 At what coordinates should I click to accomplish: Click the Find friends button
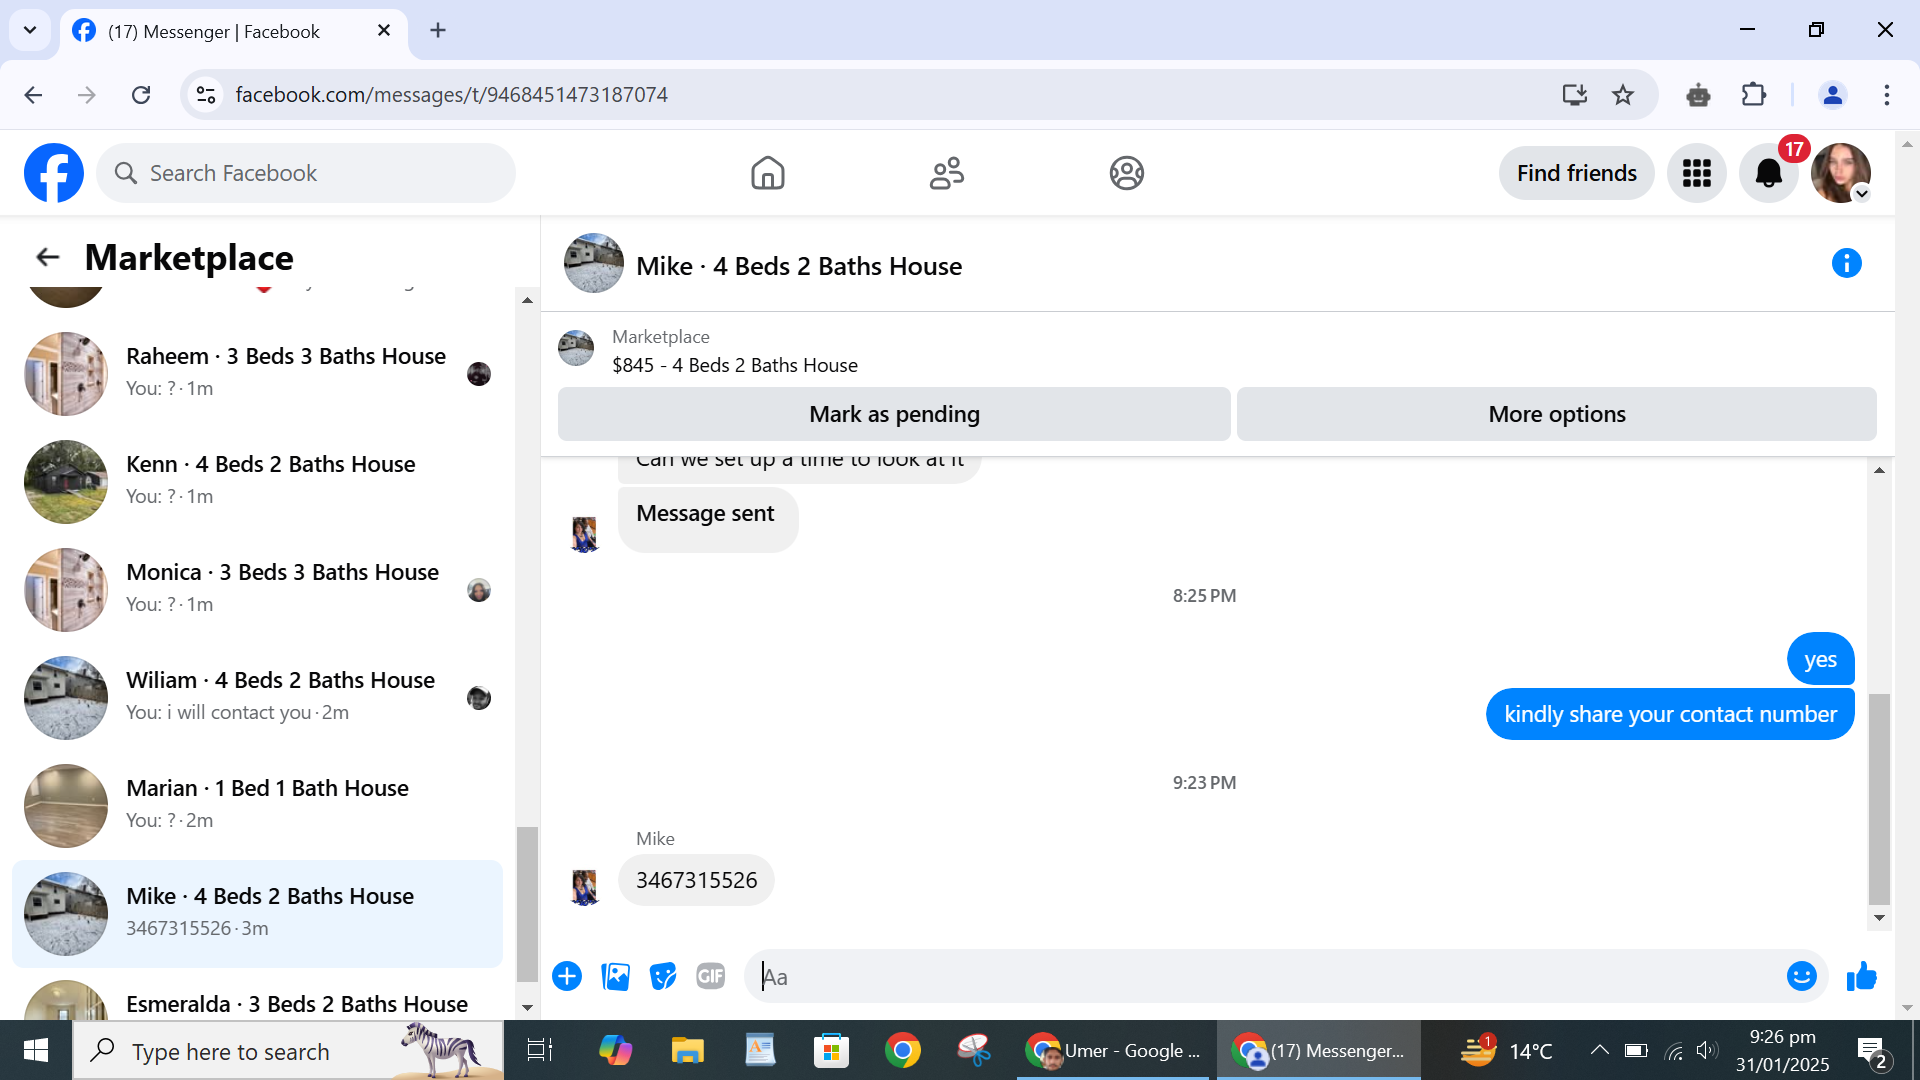point(1576,173)
